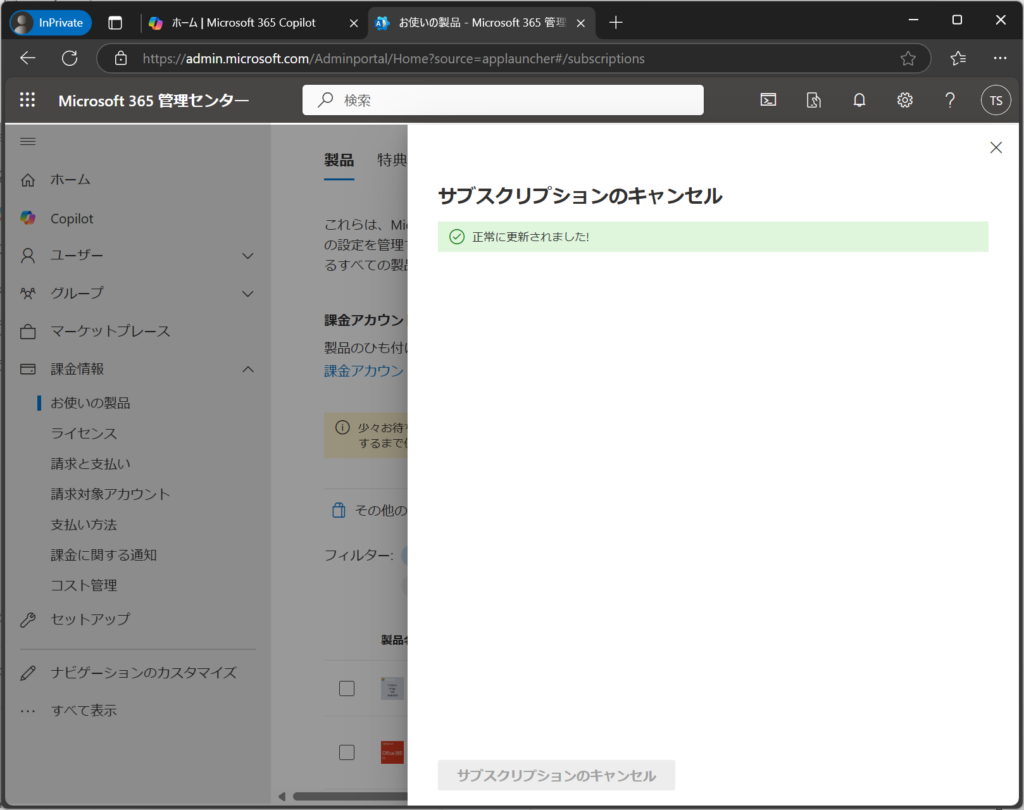The image size is (1024, 810).
Task: Click the TS account avatar
Action: [995, 100]
